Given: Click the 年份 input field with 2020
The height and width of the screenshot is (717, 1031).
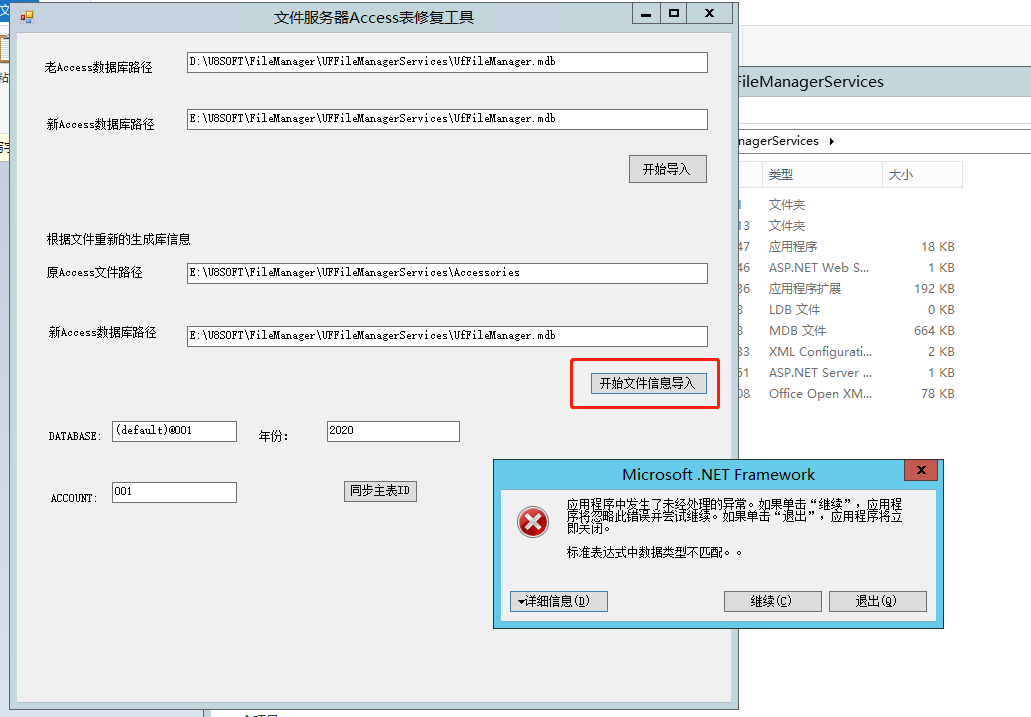Looking at the screenshot, I should 393,432.
